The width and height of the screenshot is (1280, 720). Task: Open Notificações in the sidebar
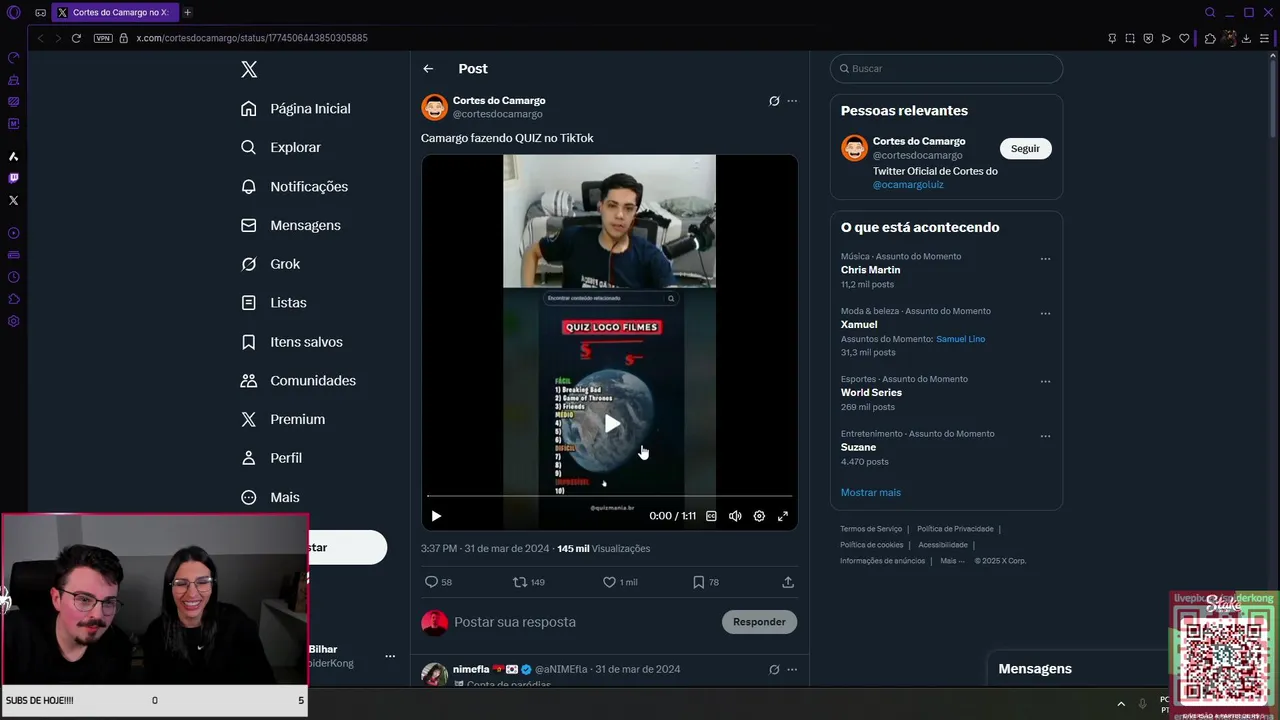coord(295,186)
